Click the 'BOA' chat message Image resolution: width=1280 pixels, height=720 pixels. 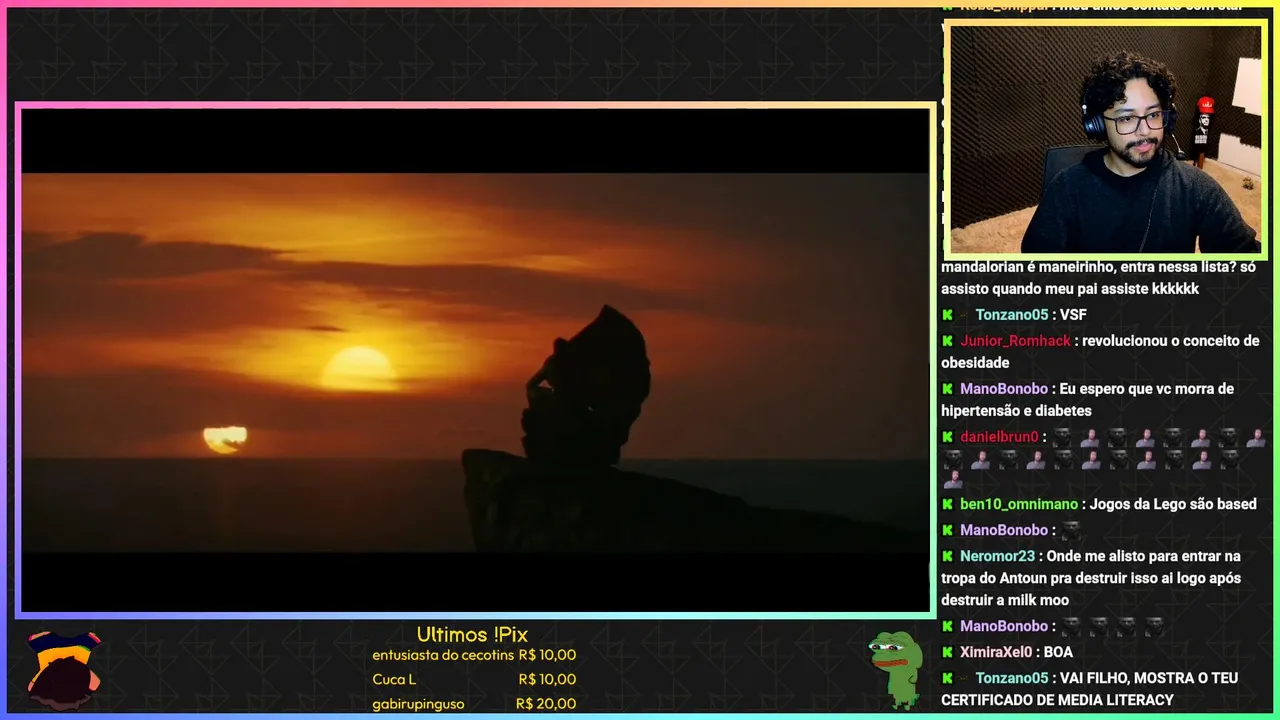[1058, 652]
